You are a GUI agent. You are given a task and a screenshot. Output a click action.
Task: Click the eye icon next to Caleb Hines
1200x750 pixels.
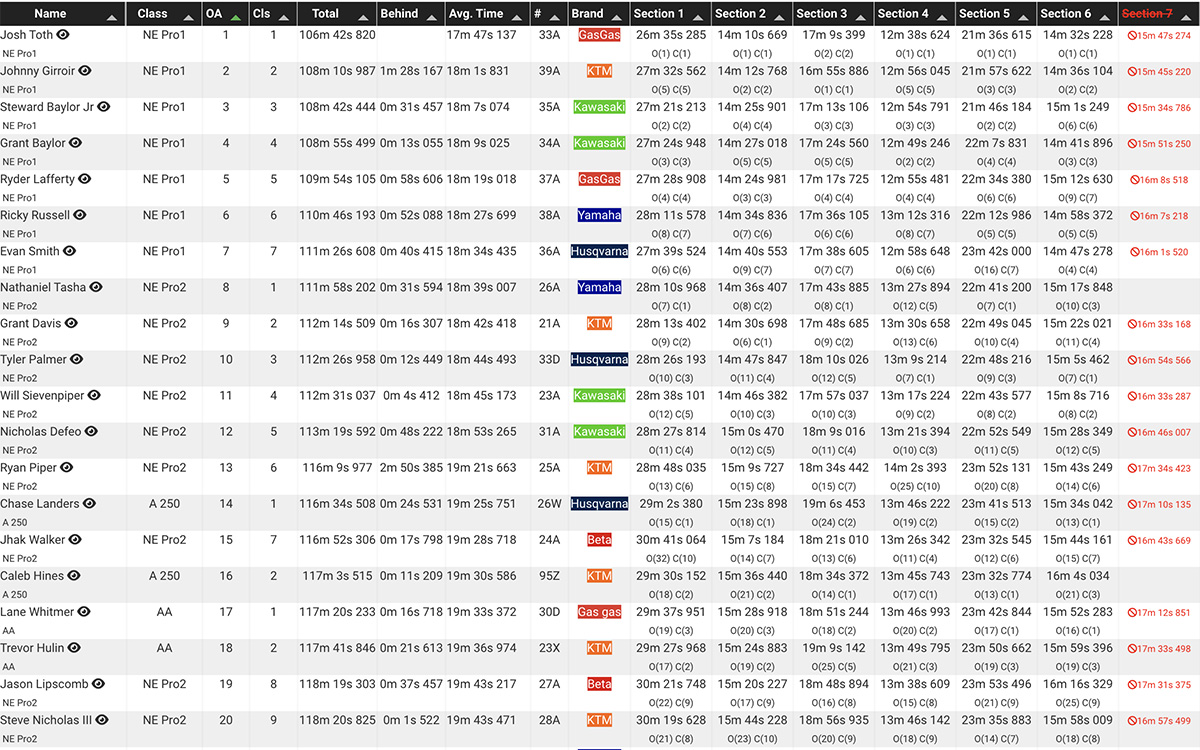coord(73,576)
